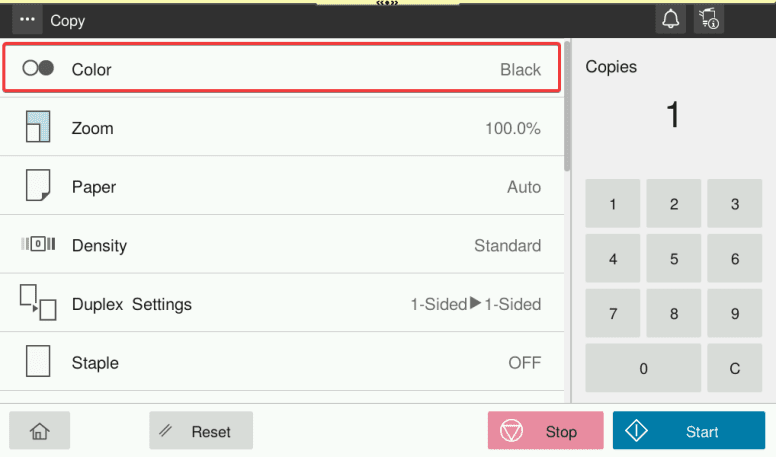
Task: Reset the copy settings
Action: [x=201, y=431]
